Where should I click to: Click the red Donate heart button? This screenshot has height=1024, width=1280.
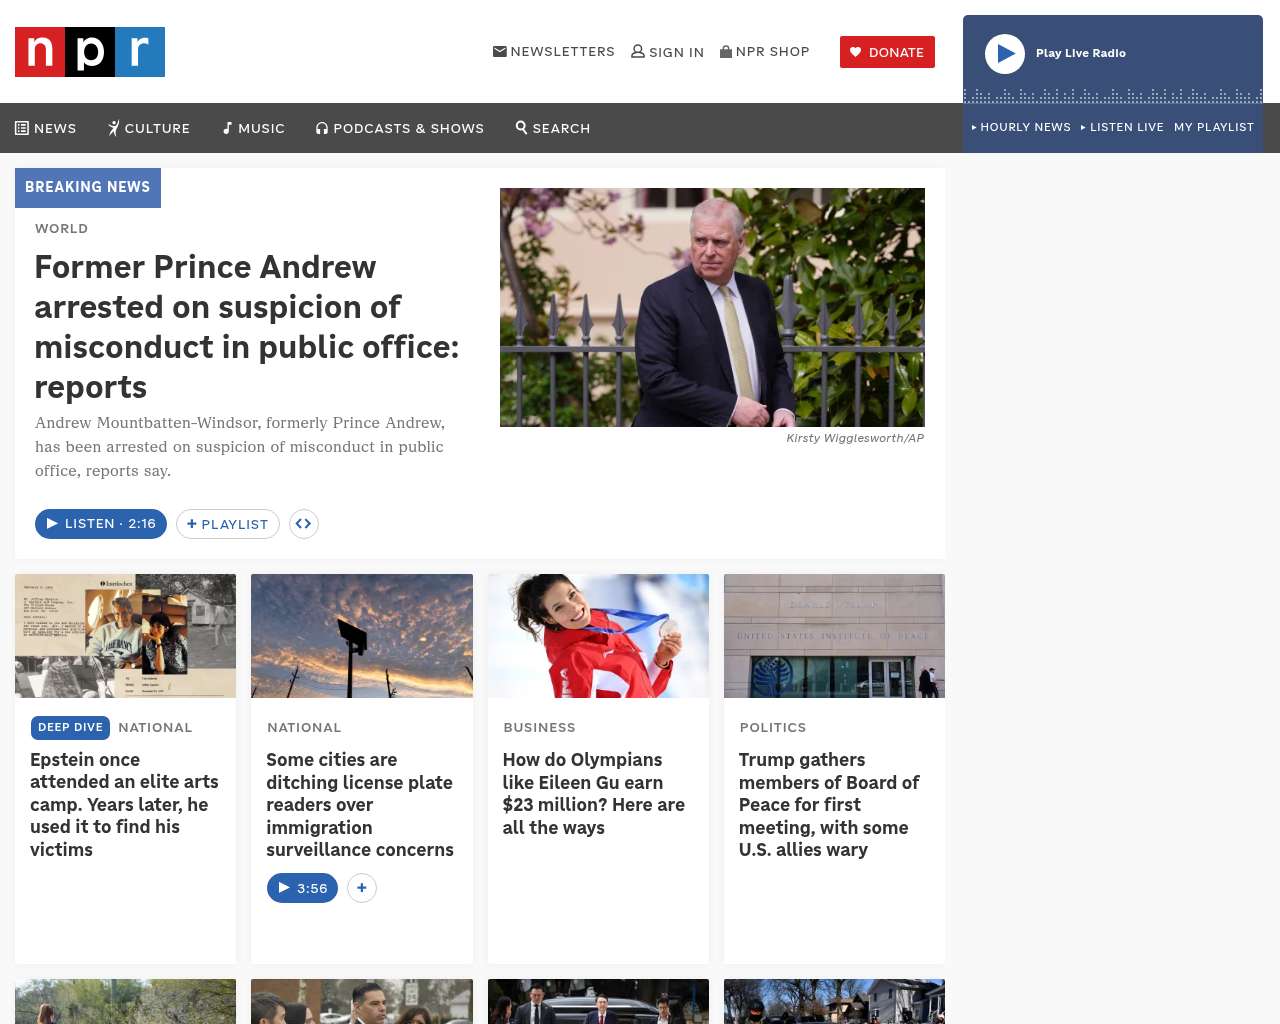coord(887,52)
